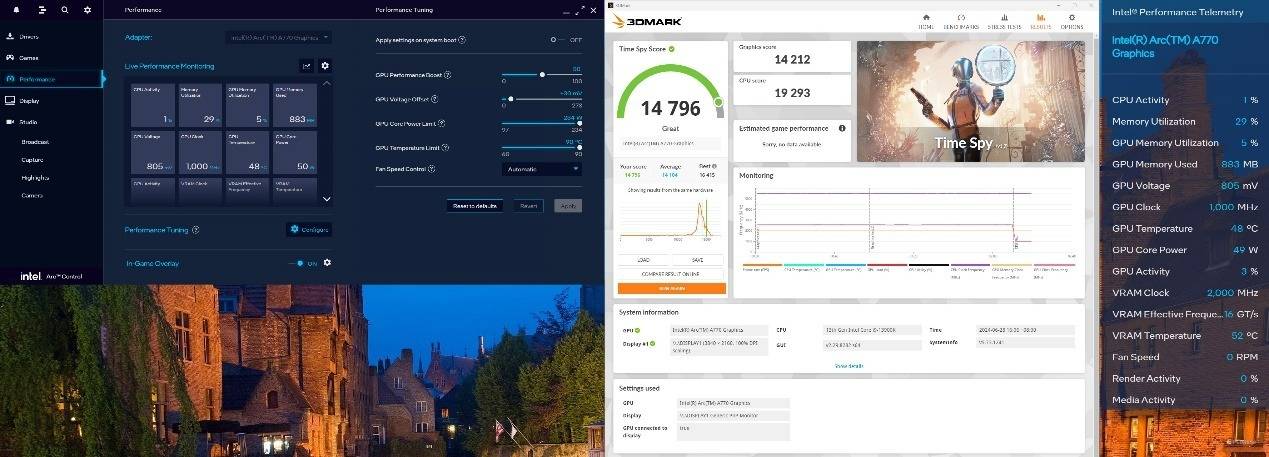
Task: Click the GPU Performance Boost slider
Action: point(541,74)
